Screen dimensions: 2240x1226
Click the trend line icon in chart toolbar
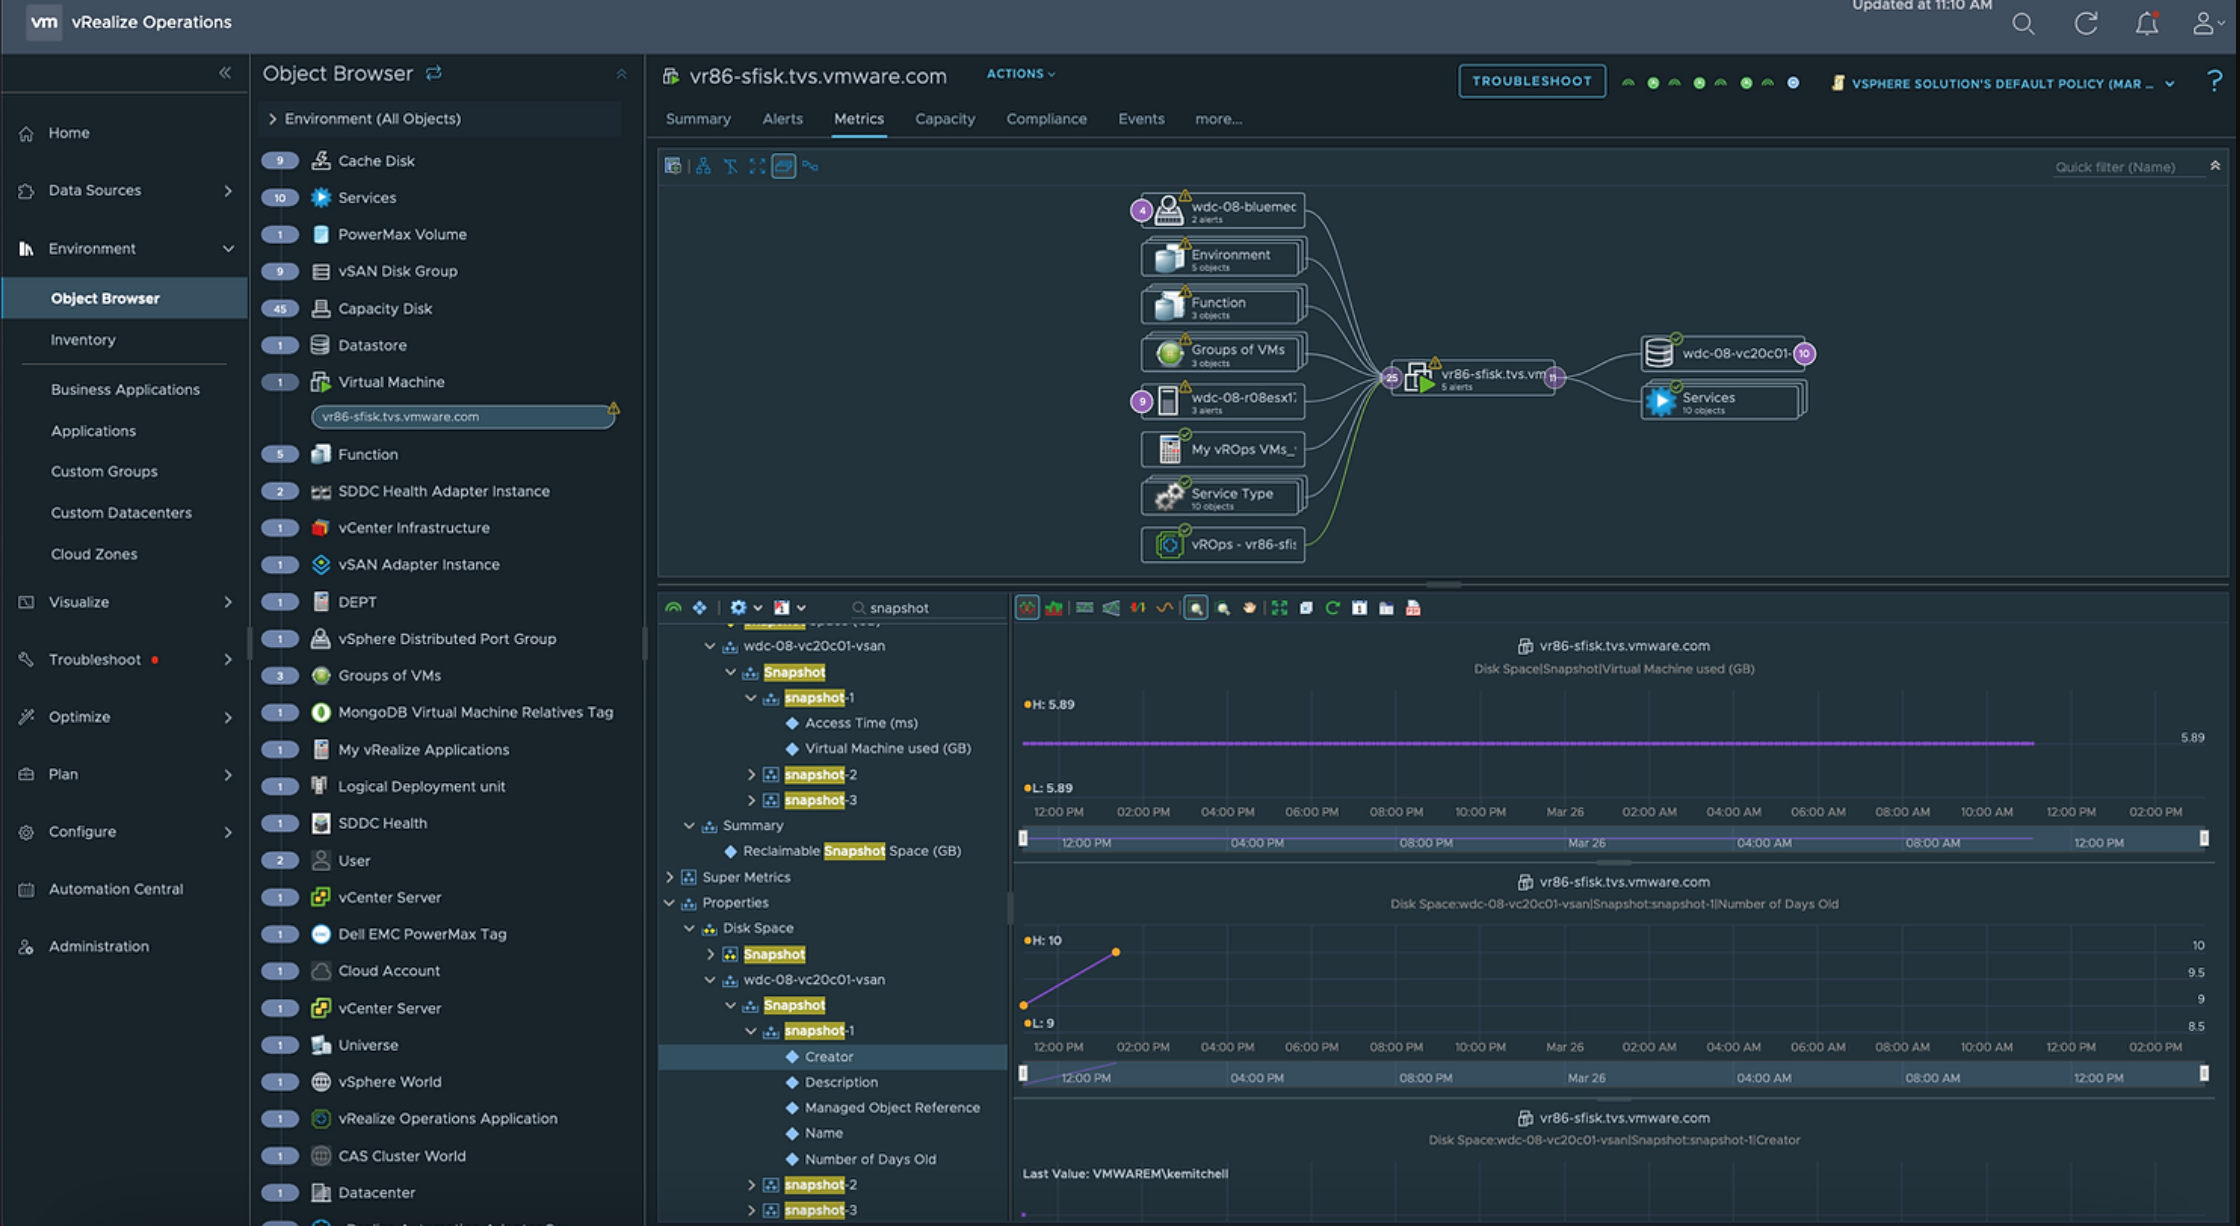[1165, 608]
